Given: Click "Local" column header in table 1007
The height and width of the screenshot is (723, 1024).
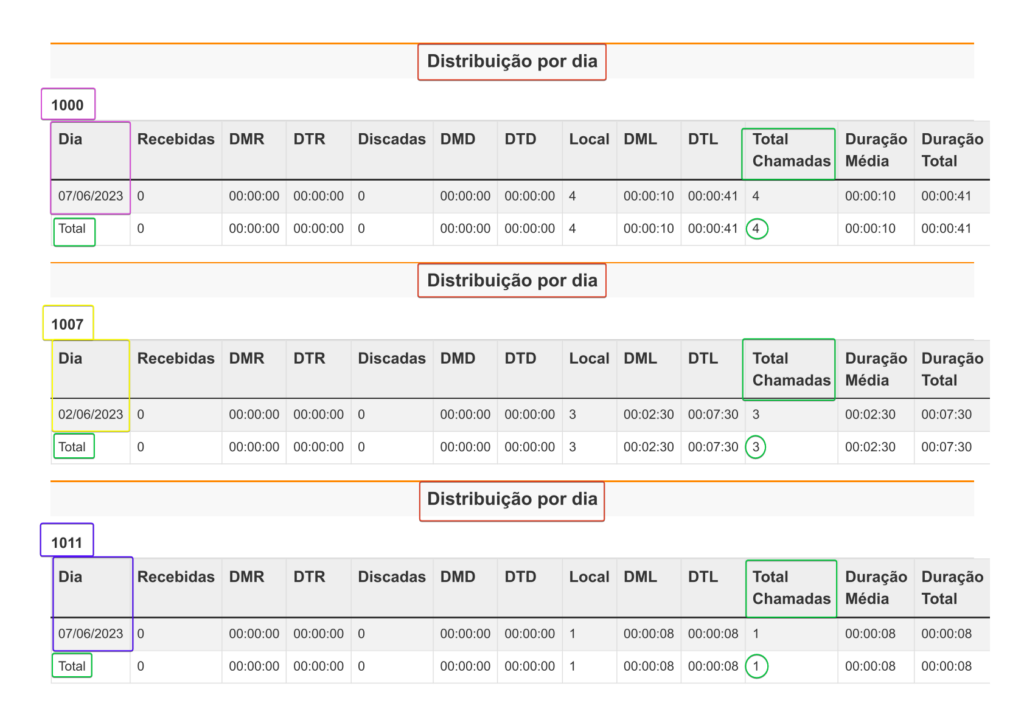Looking at the screenshot, I should pos(589,359).
